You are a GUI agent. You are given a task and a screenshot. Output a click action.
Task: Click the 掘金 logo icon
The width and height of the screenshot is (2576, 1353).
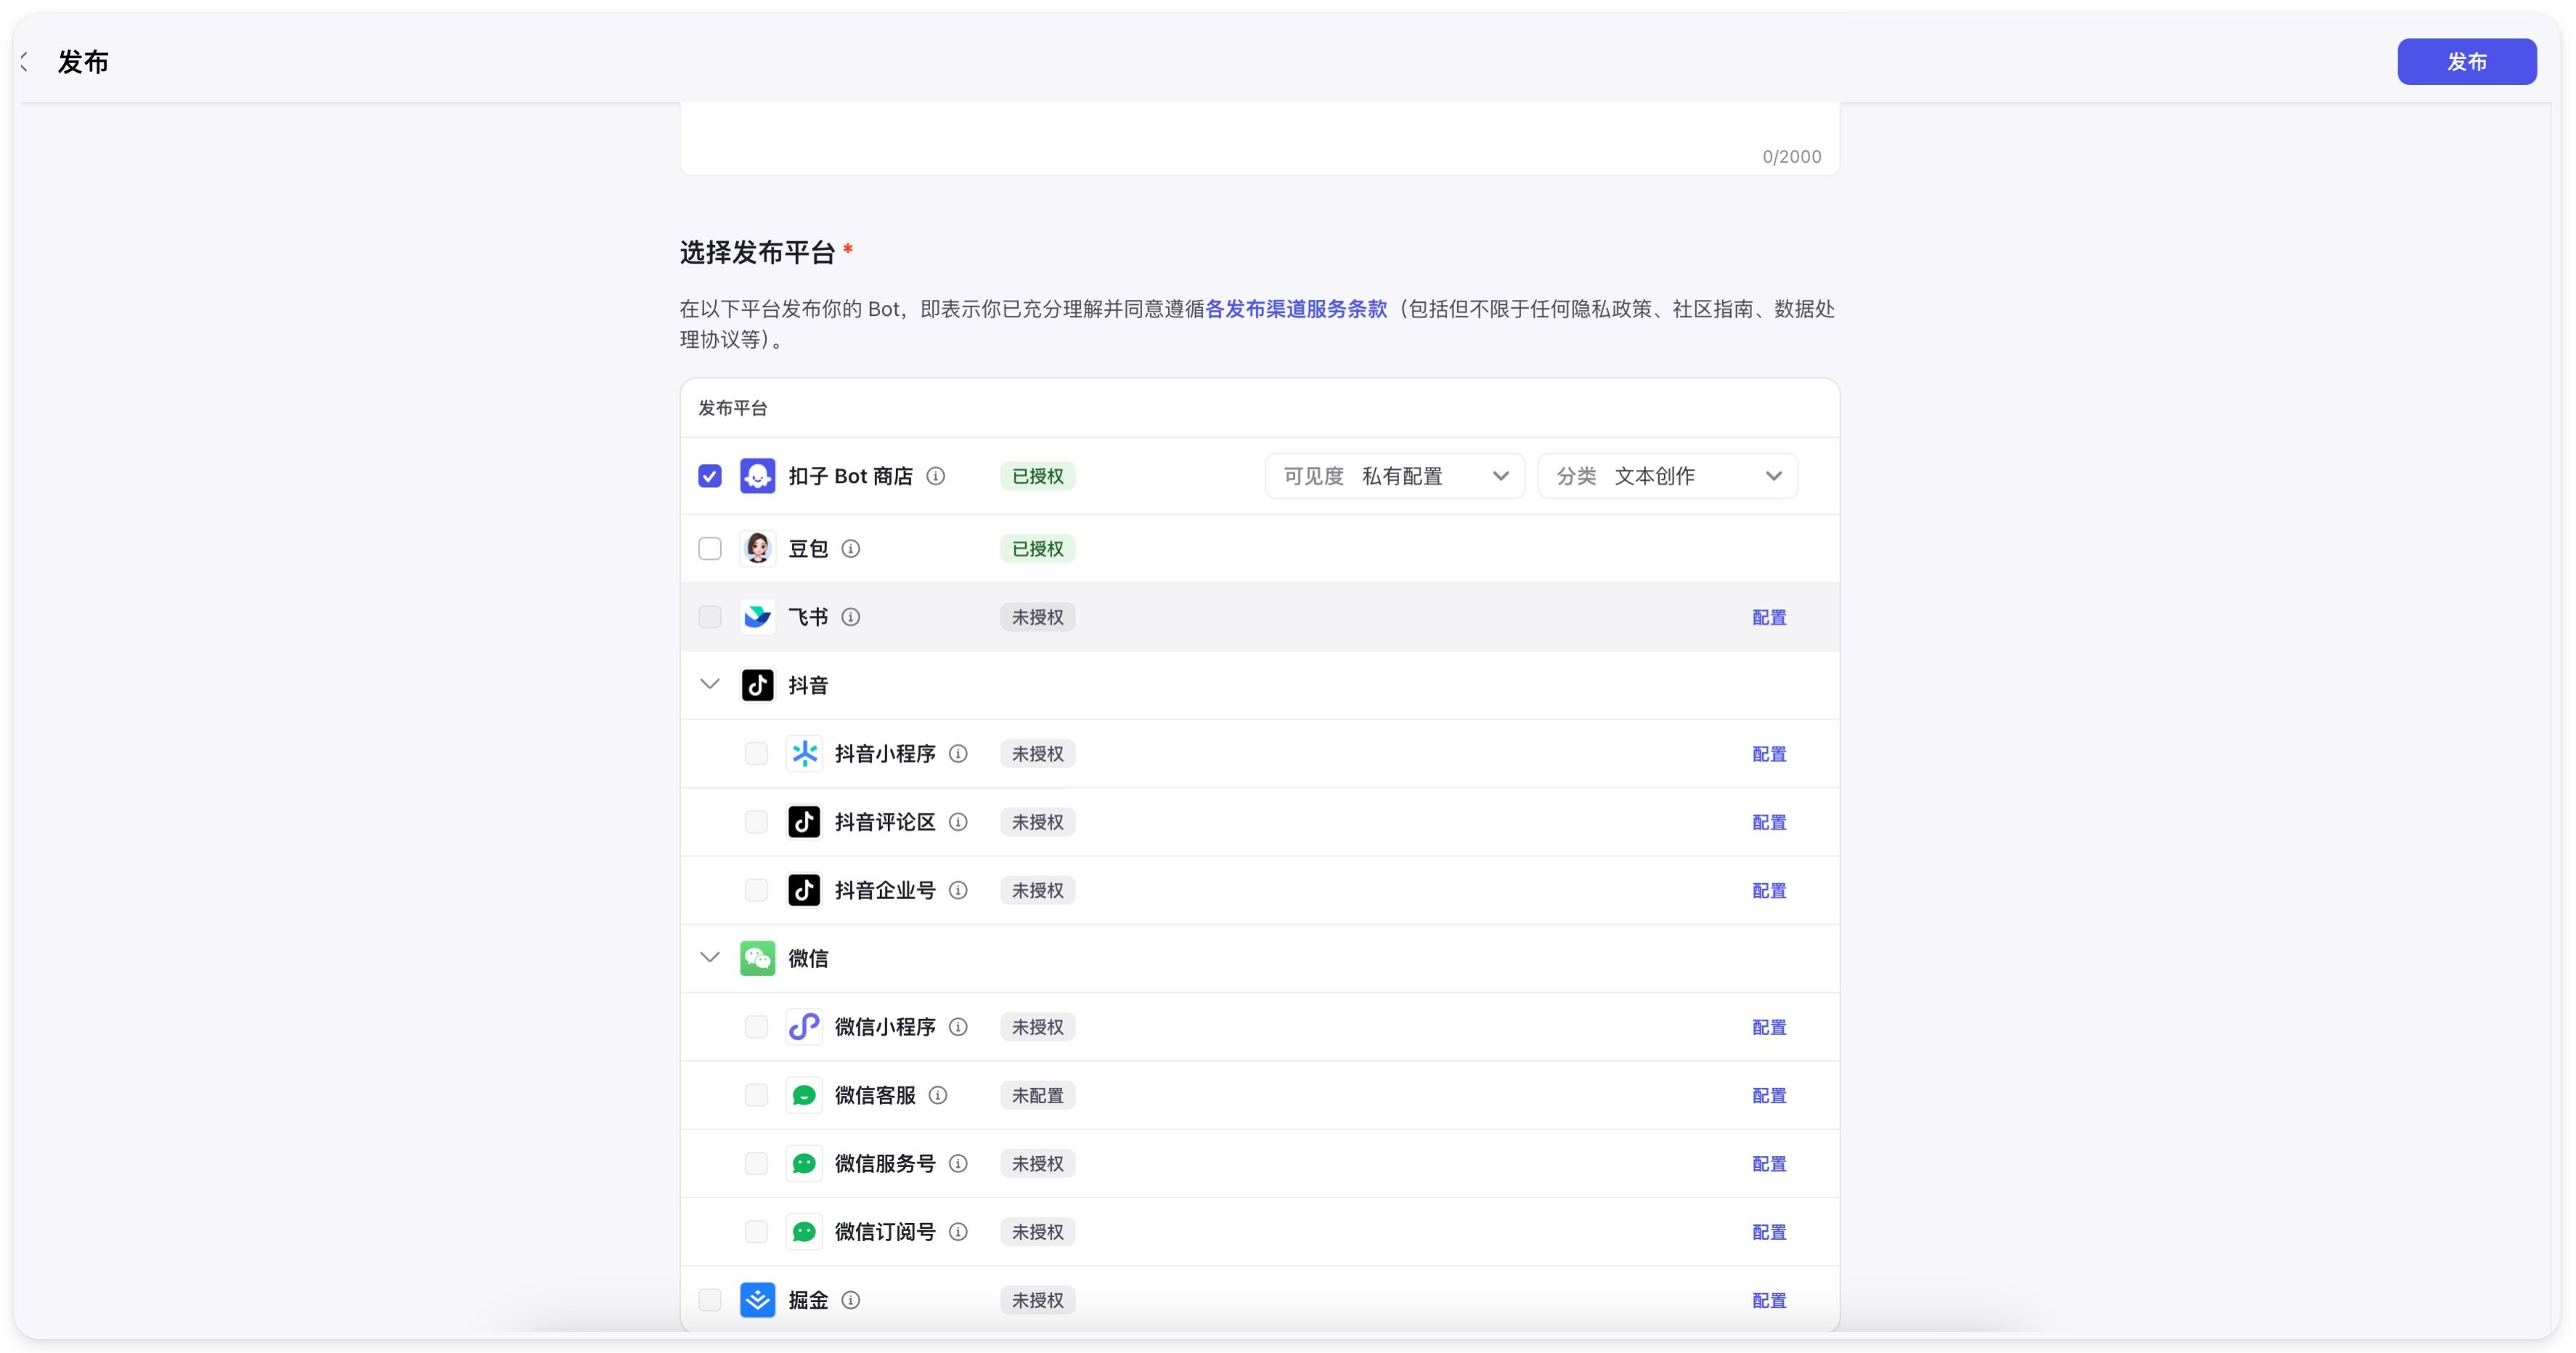757,1300
